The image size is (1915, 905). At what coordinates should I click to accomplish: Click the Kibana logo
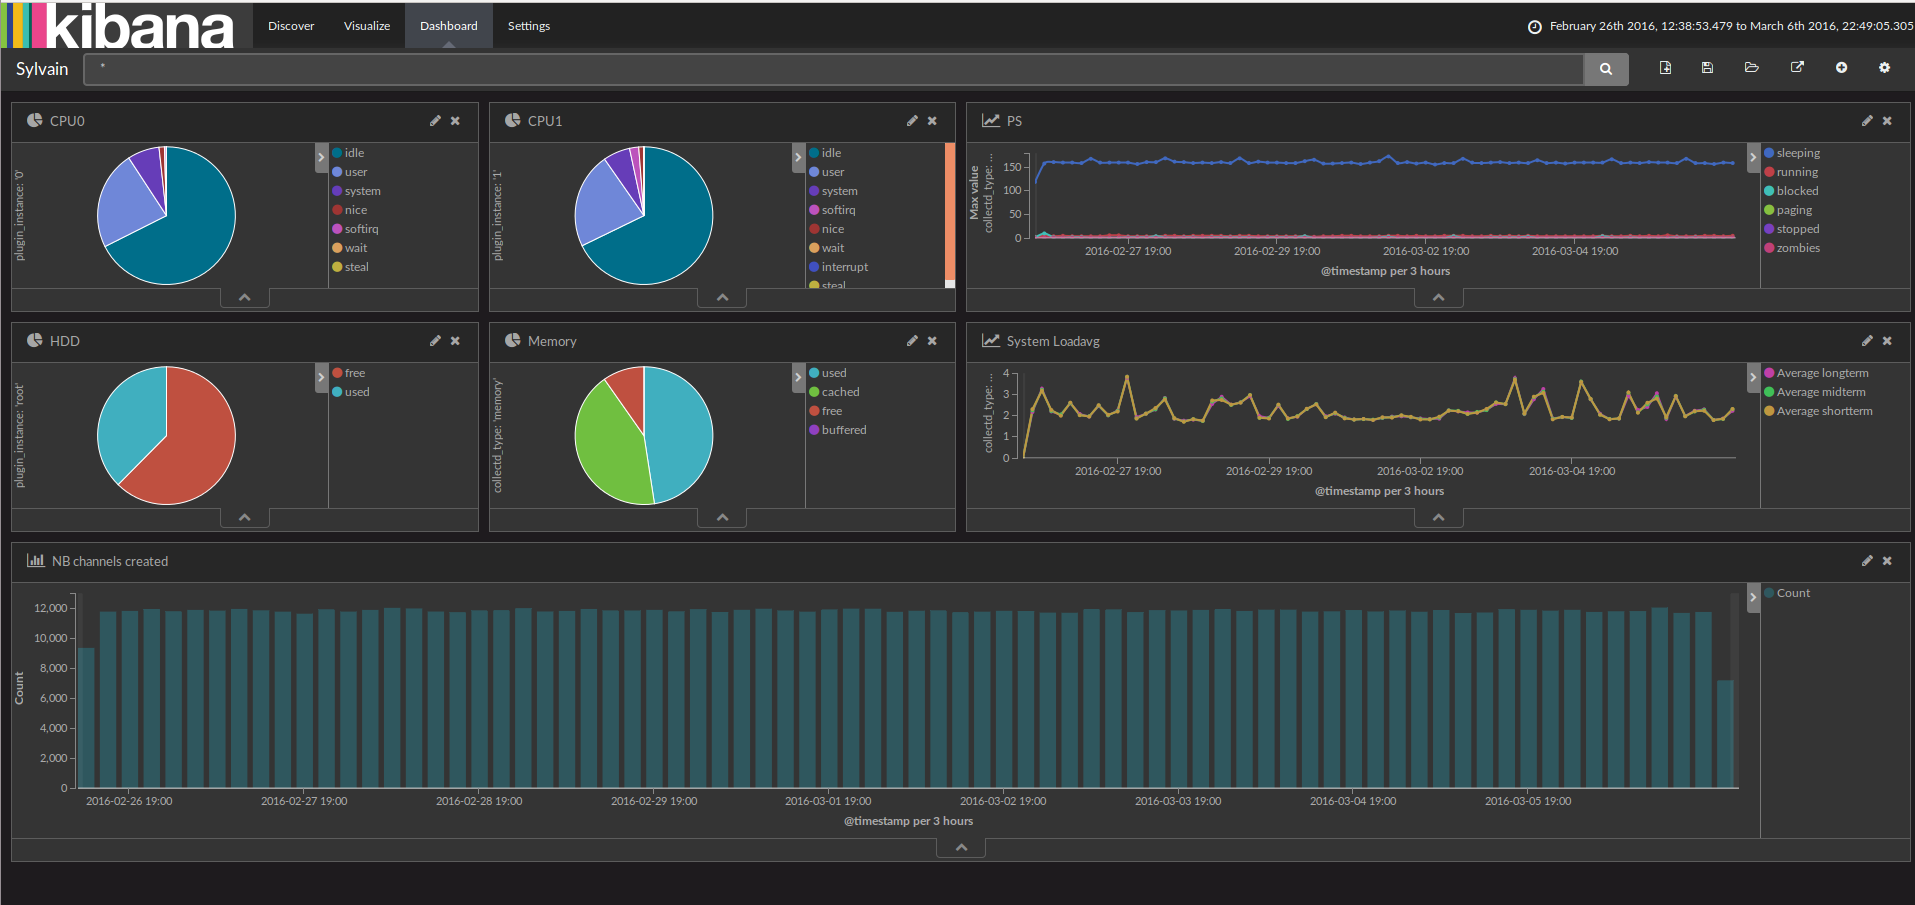point(118,25)
